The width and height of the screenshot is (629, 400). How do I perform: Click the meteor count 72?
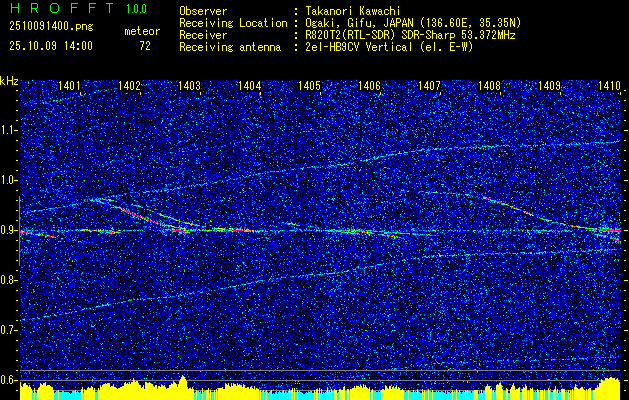tap(145, 46)
